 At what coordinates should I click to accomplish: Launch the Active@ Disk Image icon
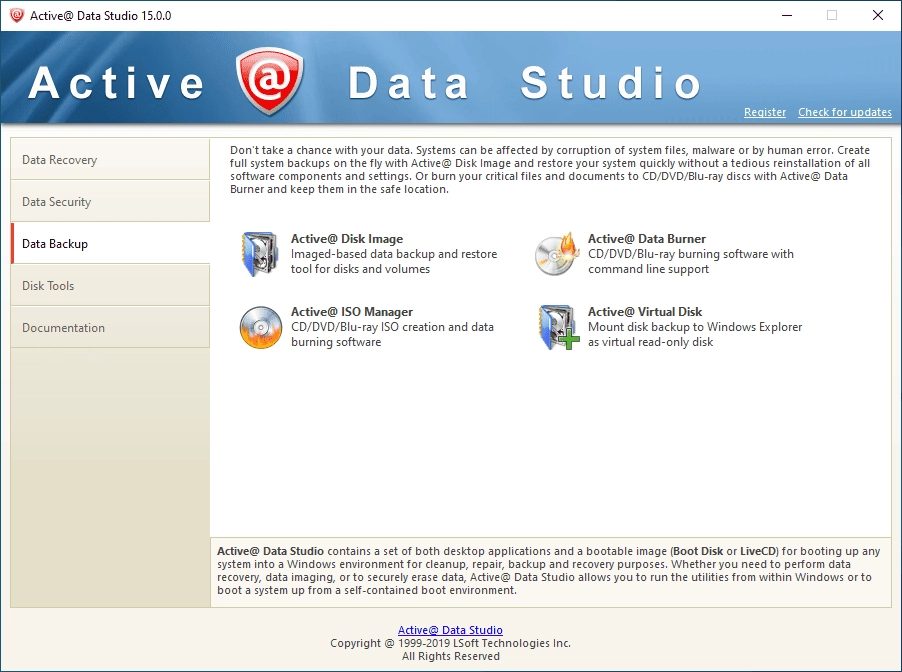click(260, 254)
